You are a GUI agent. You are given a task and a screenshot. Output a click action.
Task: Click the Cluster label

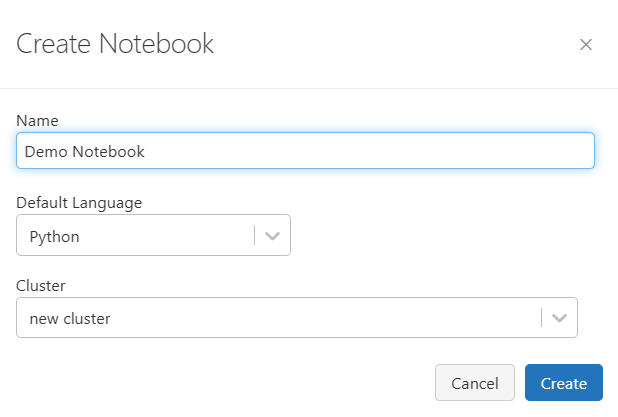(39, 285)
